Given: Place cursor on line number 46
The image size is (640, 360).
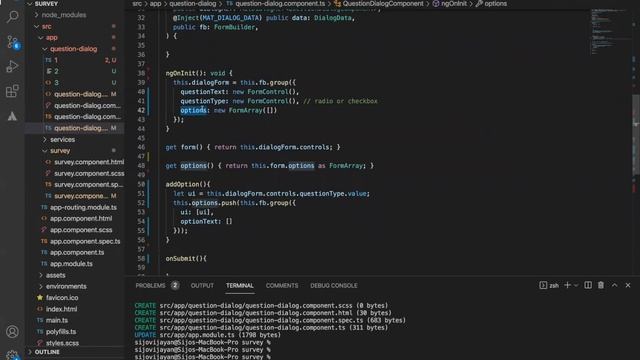Looking at the screenshot, I should point(141,147).
